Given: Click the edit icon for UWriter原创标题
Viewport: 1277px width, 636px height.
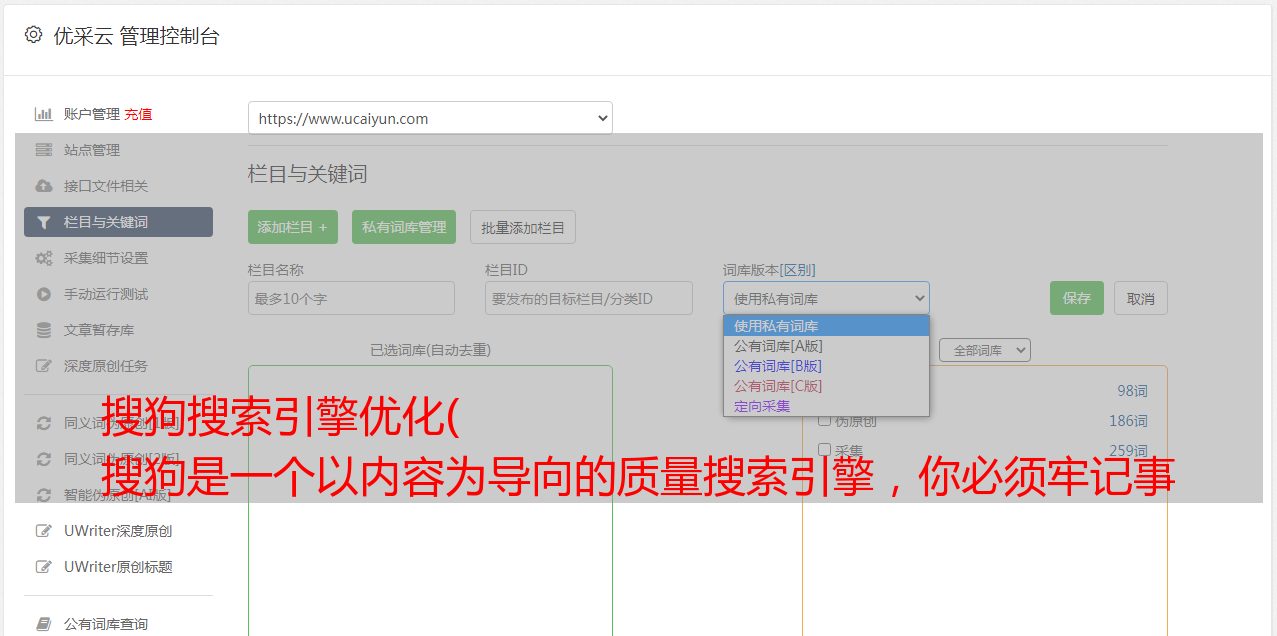Looking at the screenshot, I should (x=43, y=567).
